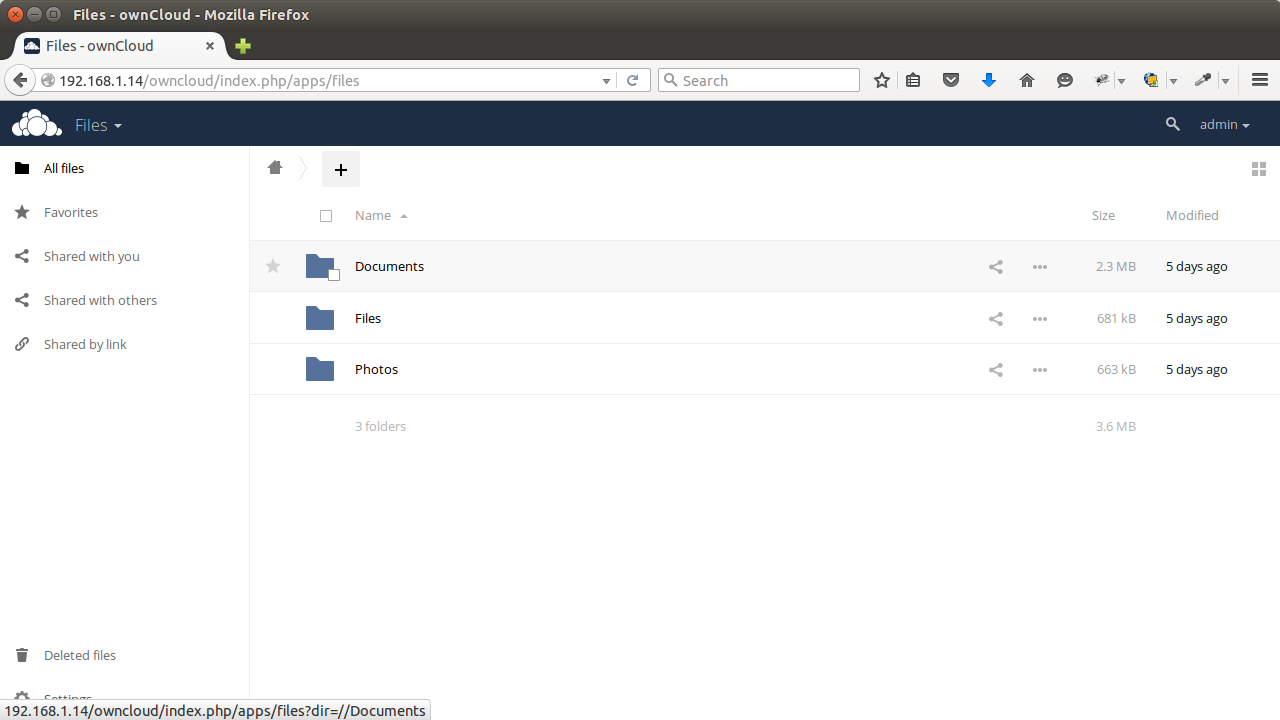Open the Files app switcher dropdown
This screenshot has width=1280, height=720.
click(x=98, y=124)
